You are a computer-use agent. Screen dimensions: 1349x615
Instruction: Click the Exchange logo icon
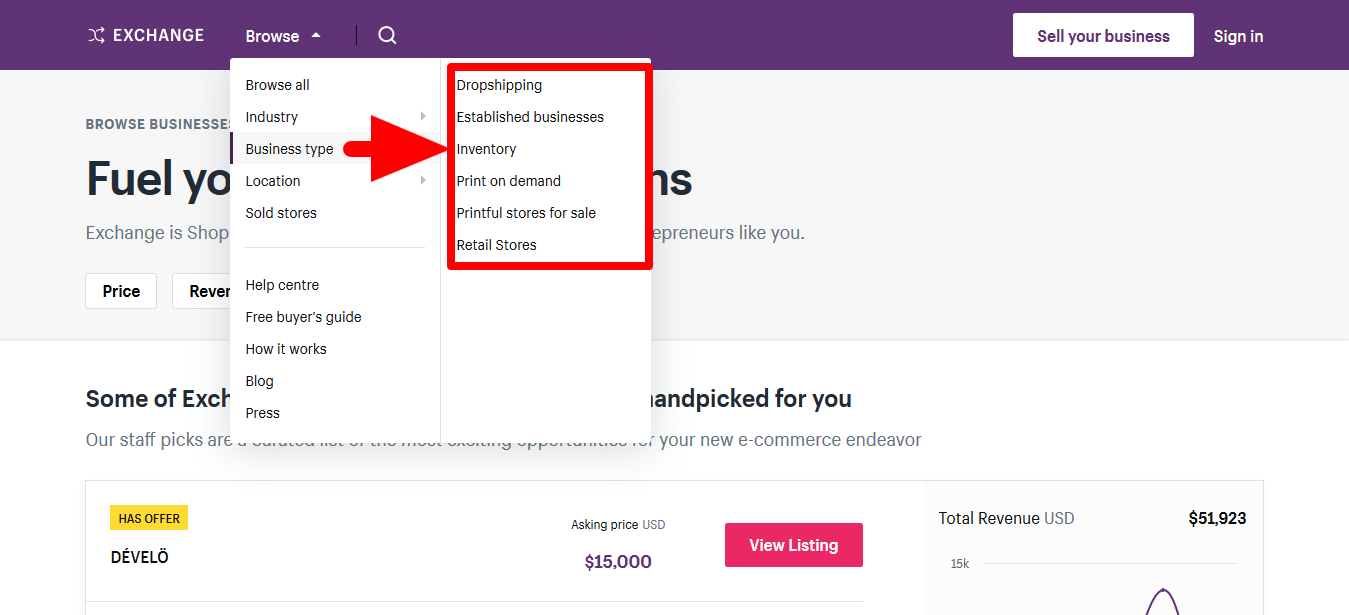[96, 36]
